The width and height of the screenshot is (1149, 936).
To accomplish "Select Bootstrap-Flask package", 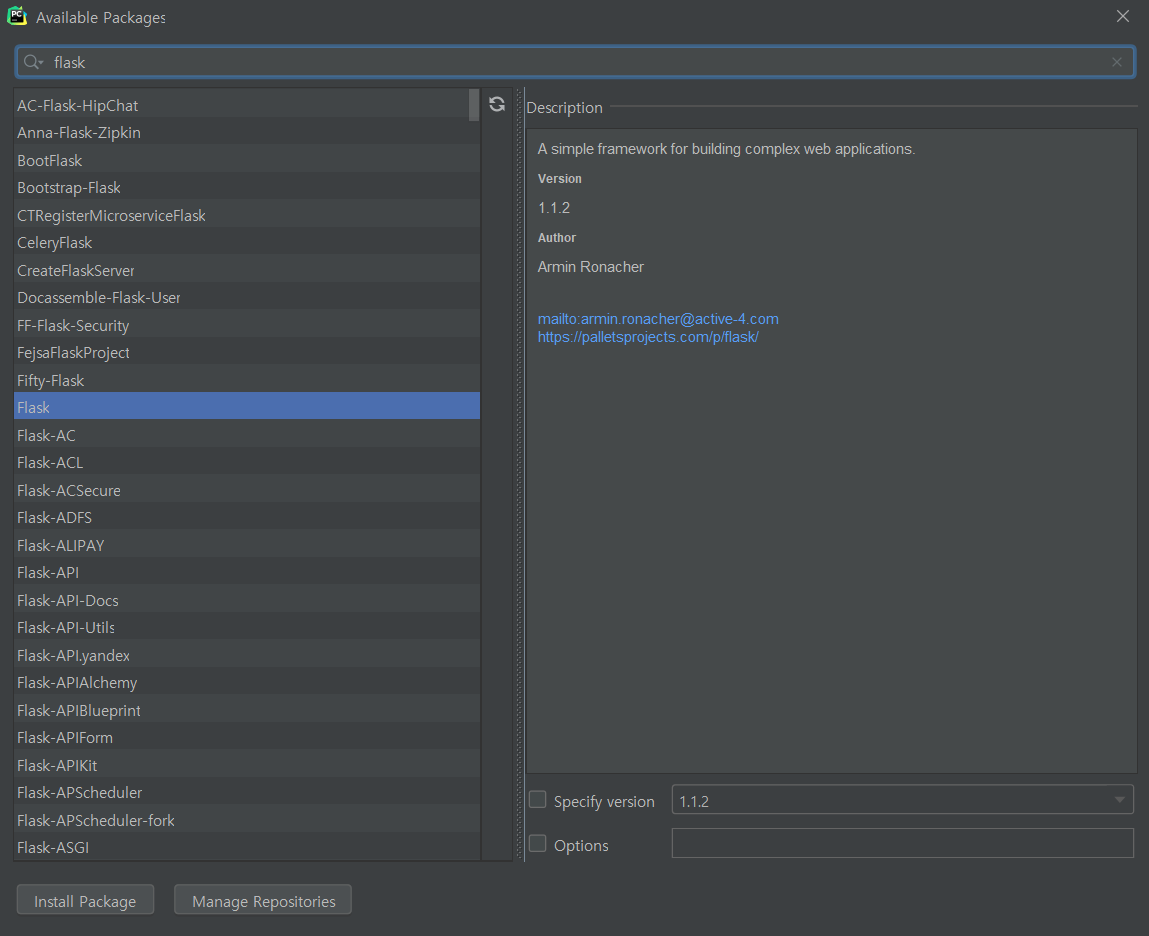I will tap(247, 188).
